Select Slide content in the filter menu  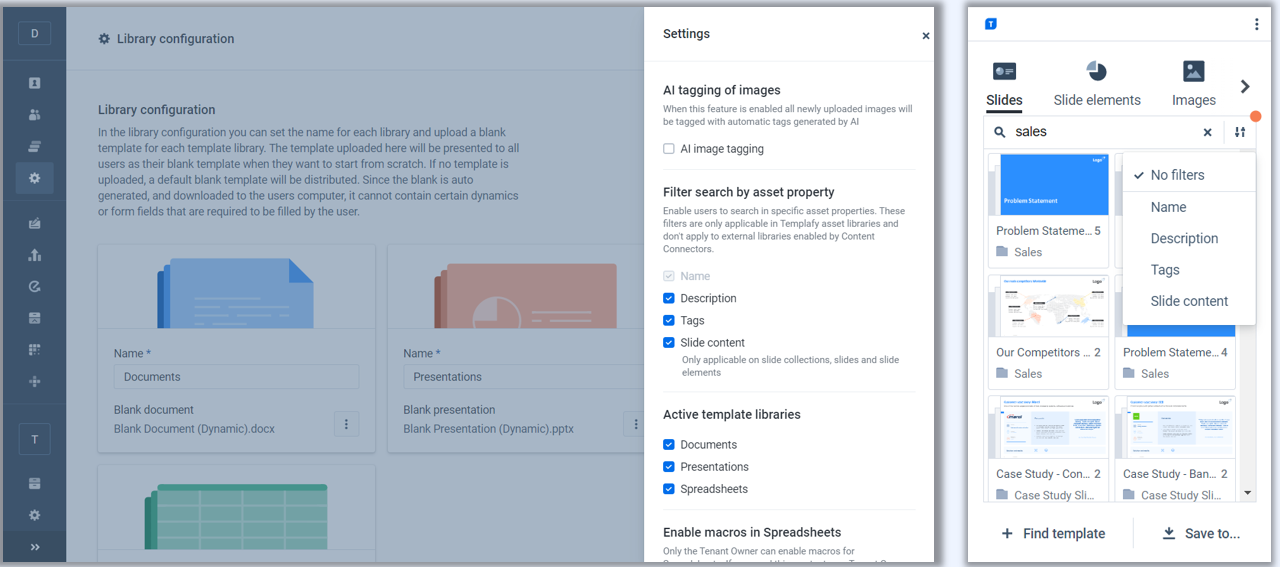tap(1189, 301)
